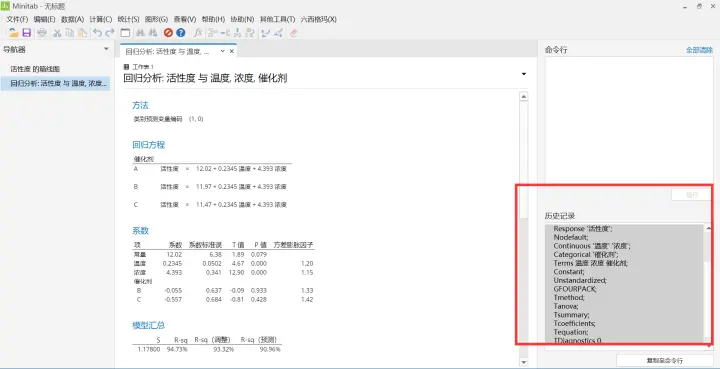Click the Undo arrow icon

point(97,33)
